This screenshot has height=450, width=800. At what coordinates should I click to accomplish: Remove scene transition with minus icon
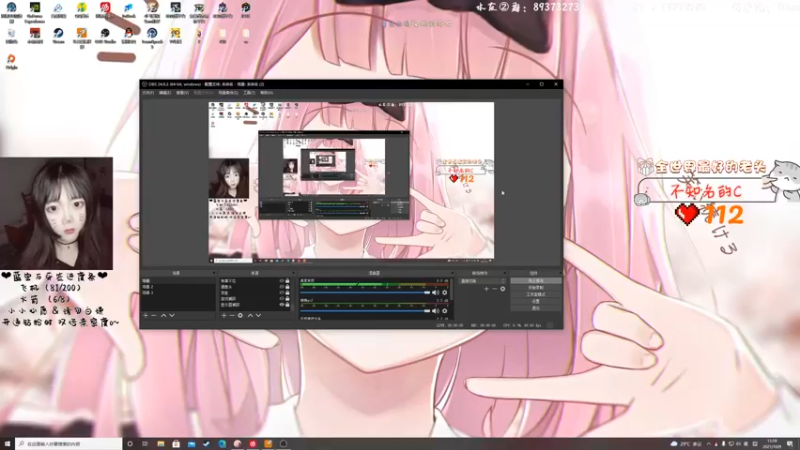[494, 289]
